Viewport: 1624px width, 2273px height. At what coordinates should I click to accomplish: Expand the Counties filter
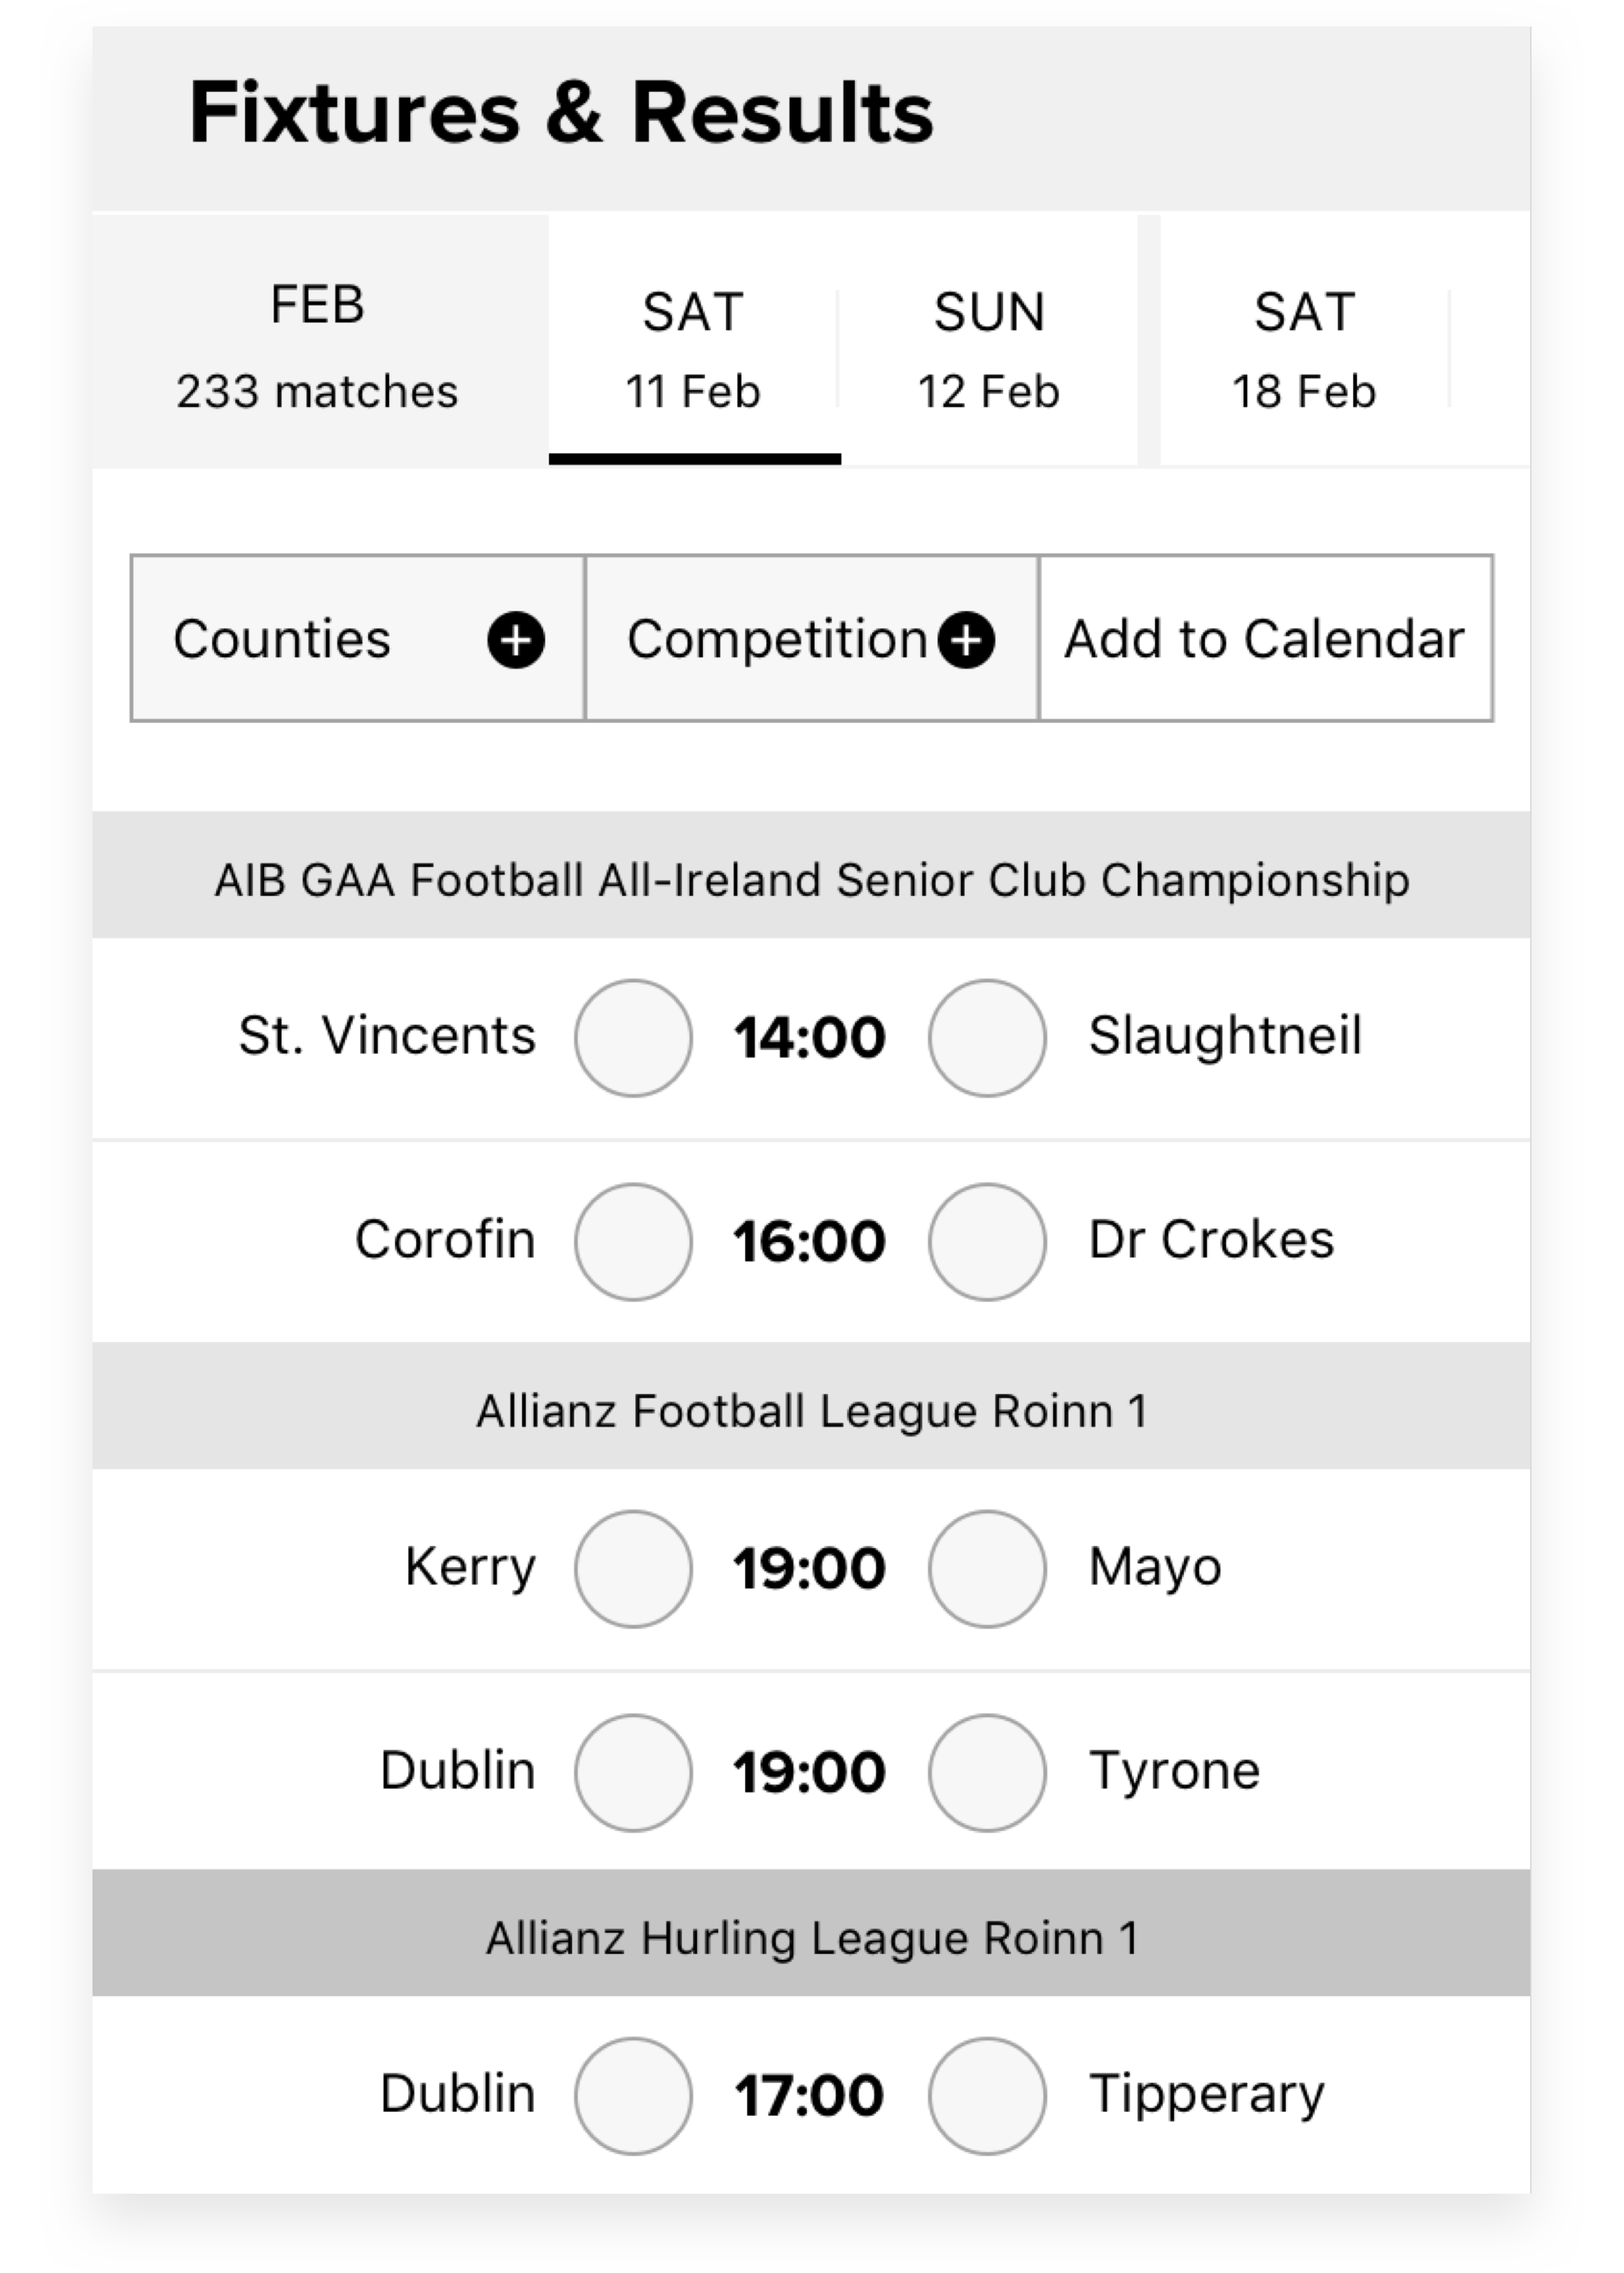pyautogui.click(x=357, y=638)
